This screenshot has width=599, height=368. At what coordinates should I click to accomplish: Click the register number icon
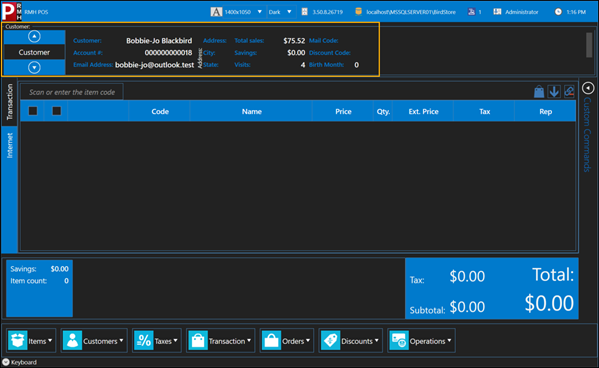point(471,12)
